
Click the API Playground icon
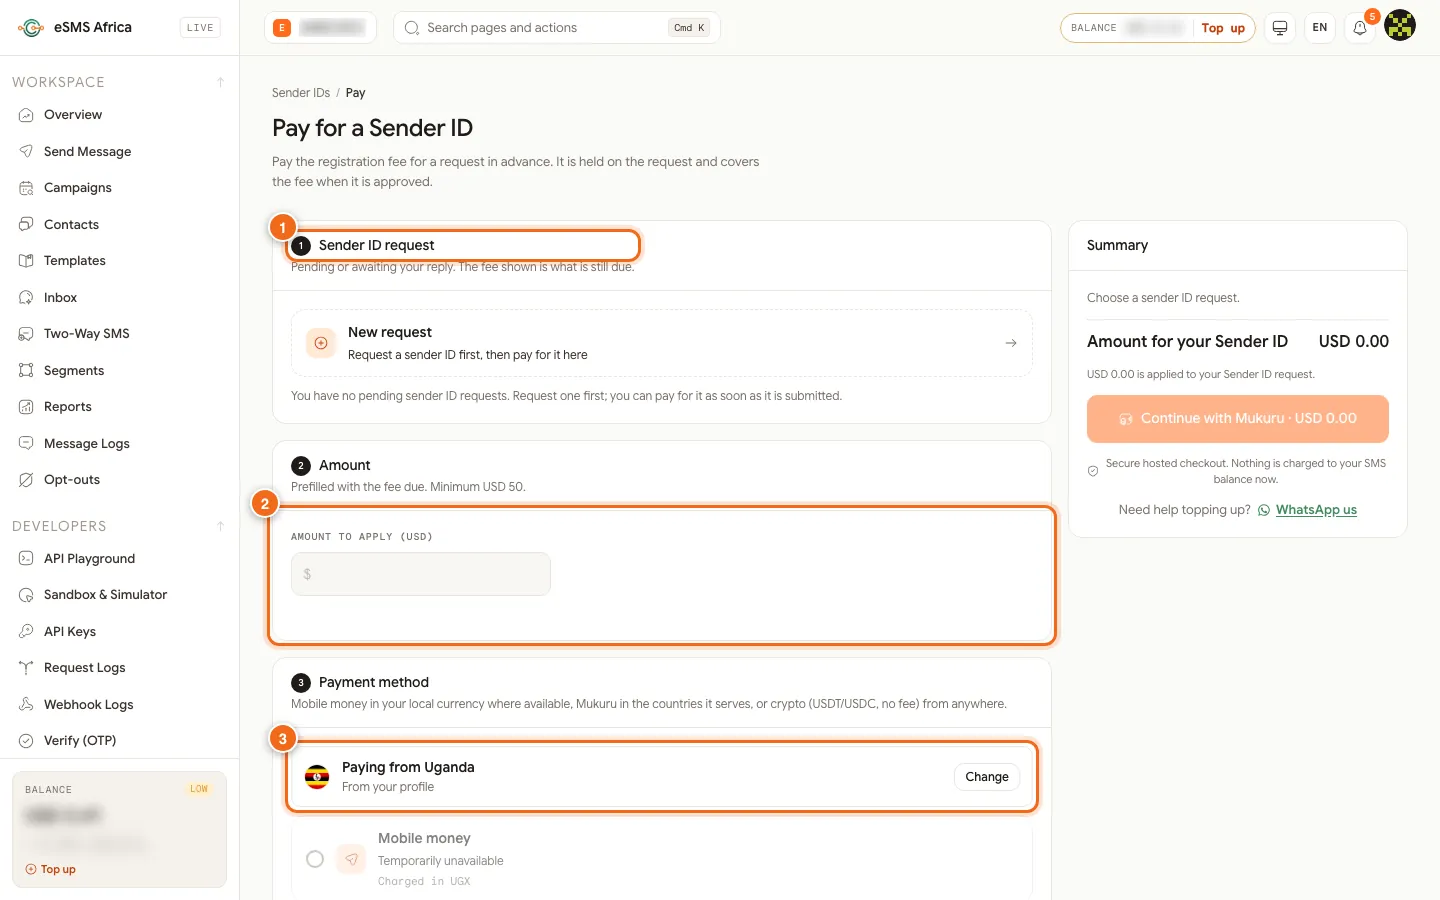(x=26, y=558)
